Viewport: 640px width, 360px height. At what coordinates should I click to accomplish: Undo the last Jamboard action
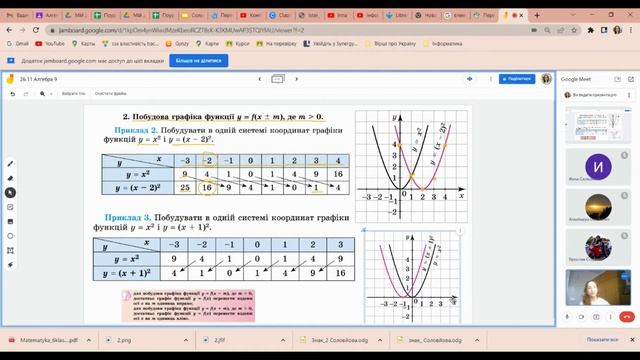tap(13, 93)
